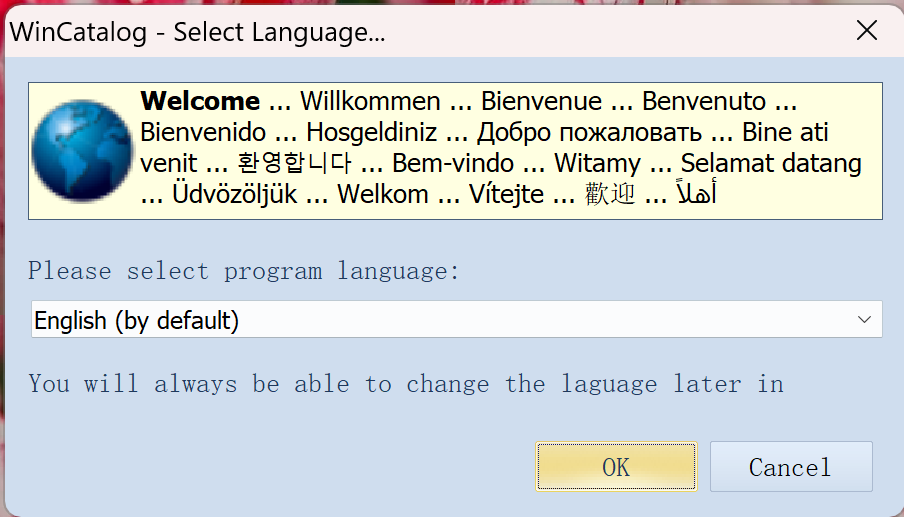Confirm the language with the OK button
This screenshot has height=517, width=904.
616,467
